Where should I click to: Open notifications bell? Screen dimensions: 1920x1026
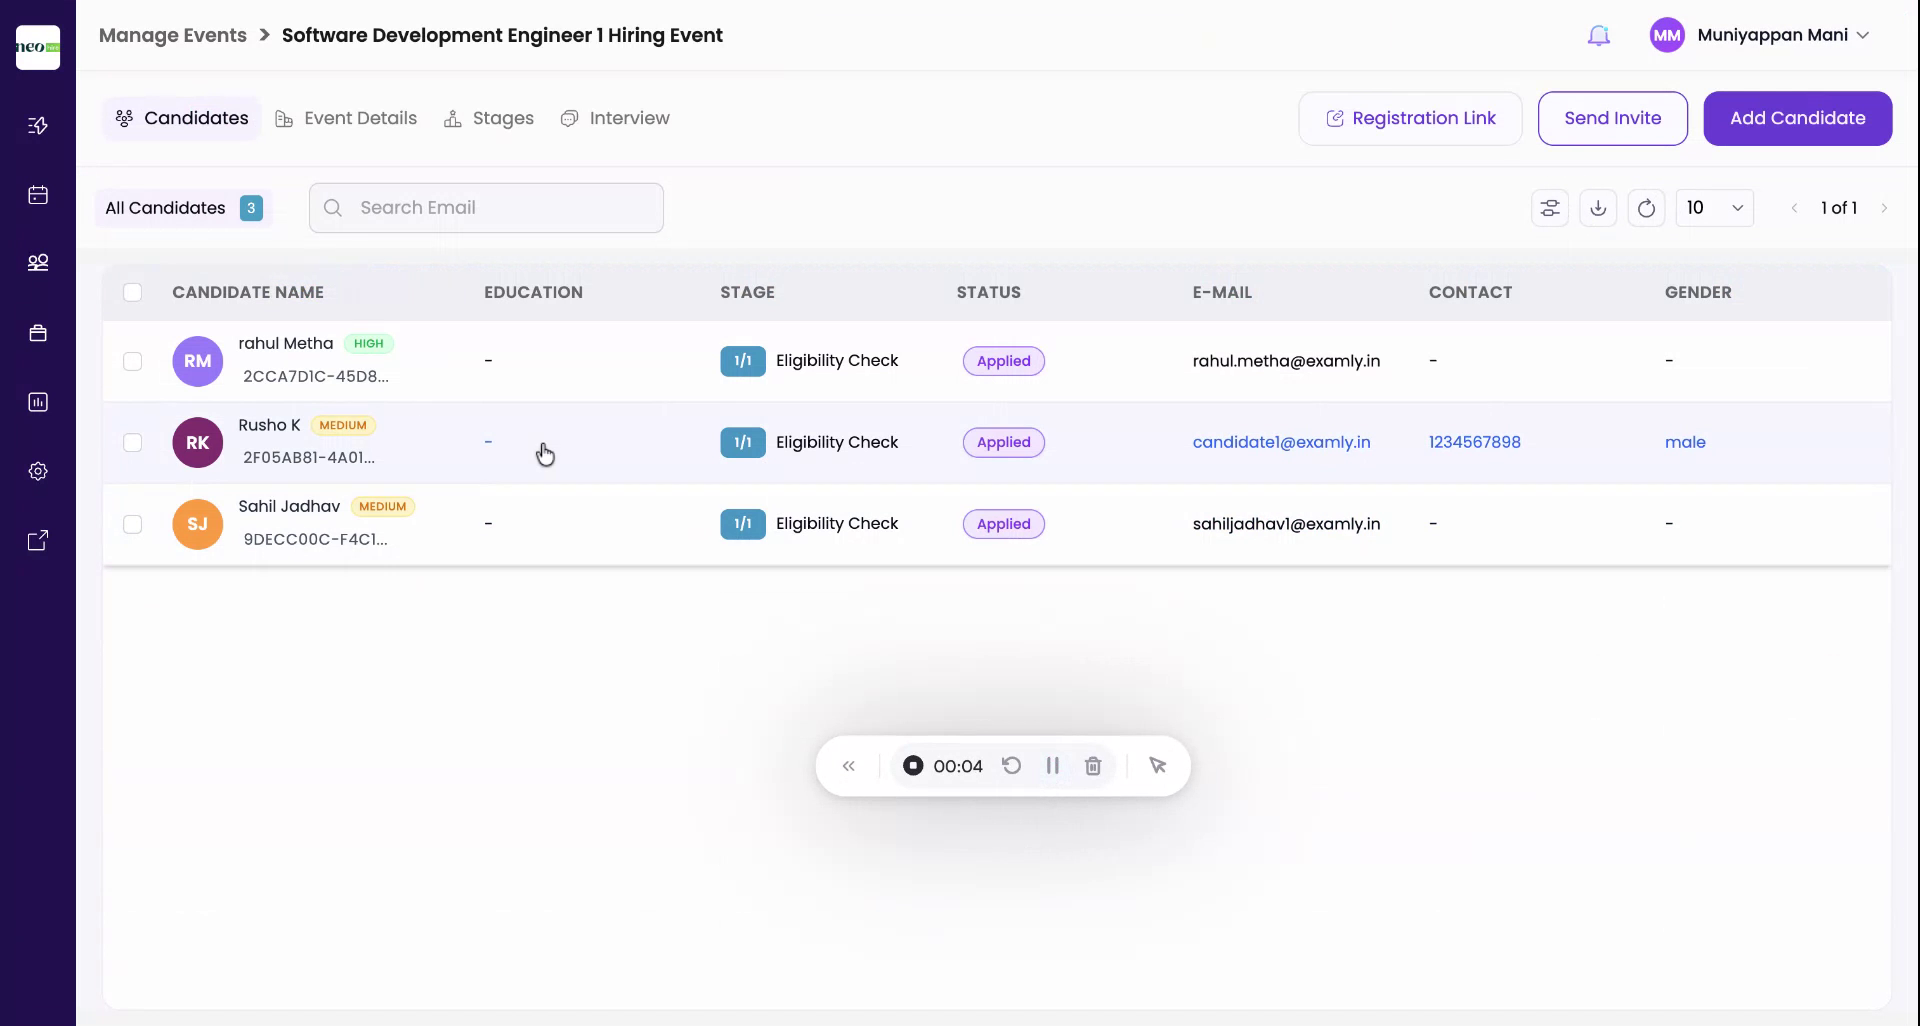[1598, 34]
